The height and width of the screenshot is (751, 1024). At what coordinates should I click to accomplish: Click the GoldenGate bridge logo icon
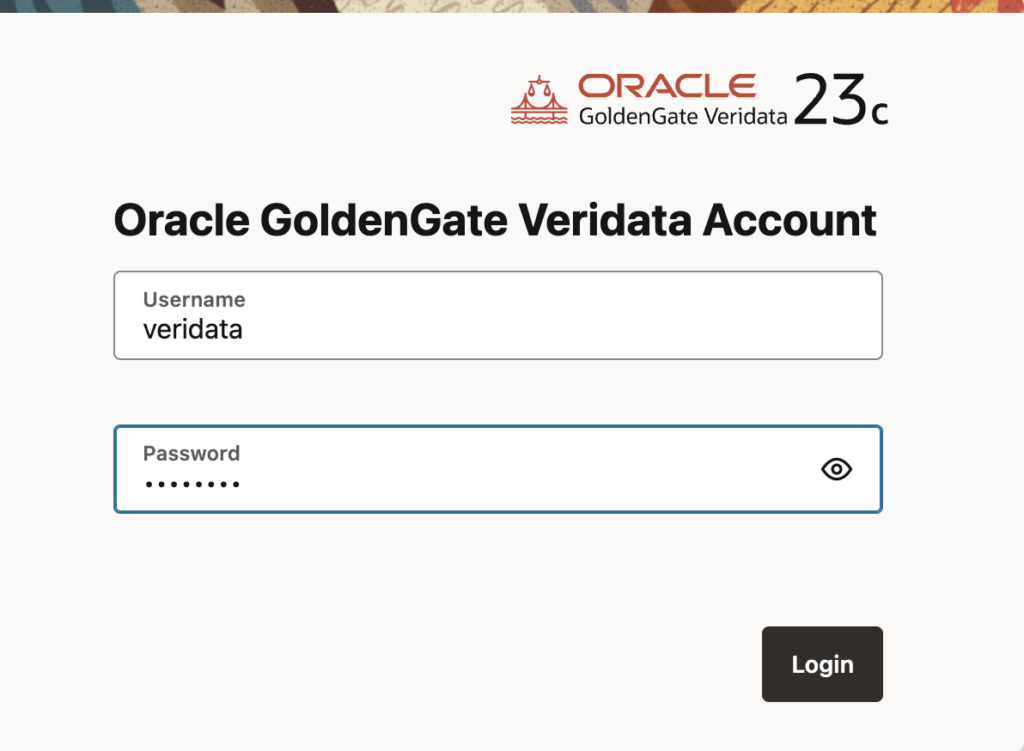(x=538, y=100)
